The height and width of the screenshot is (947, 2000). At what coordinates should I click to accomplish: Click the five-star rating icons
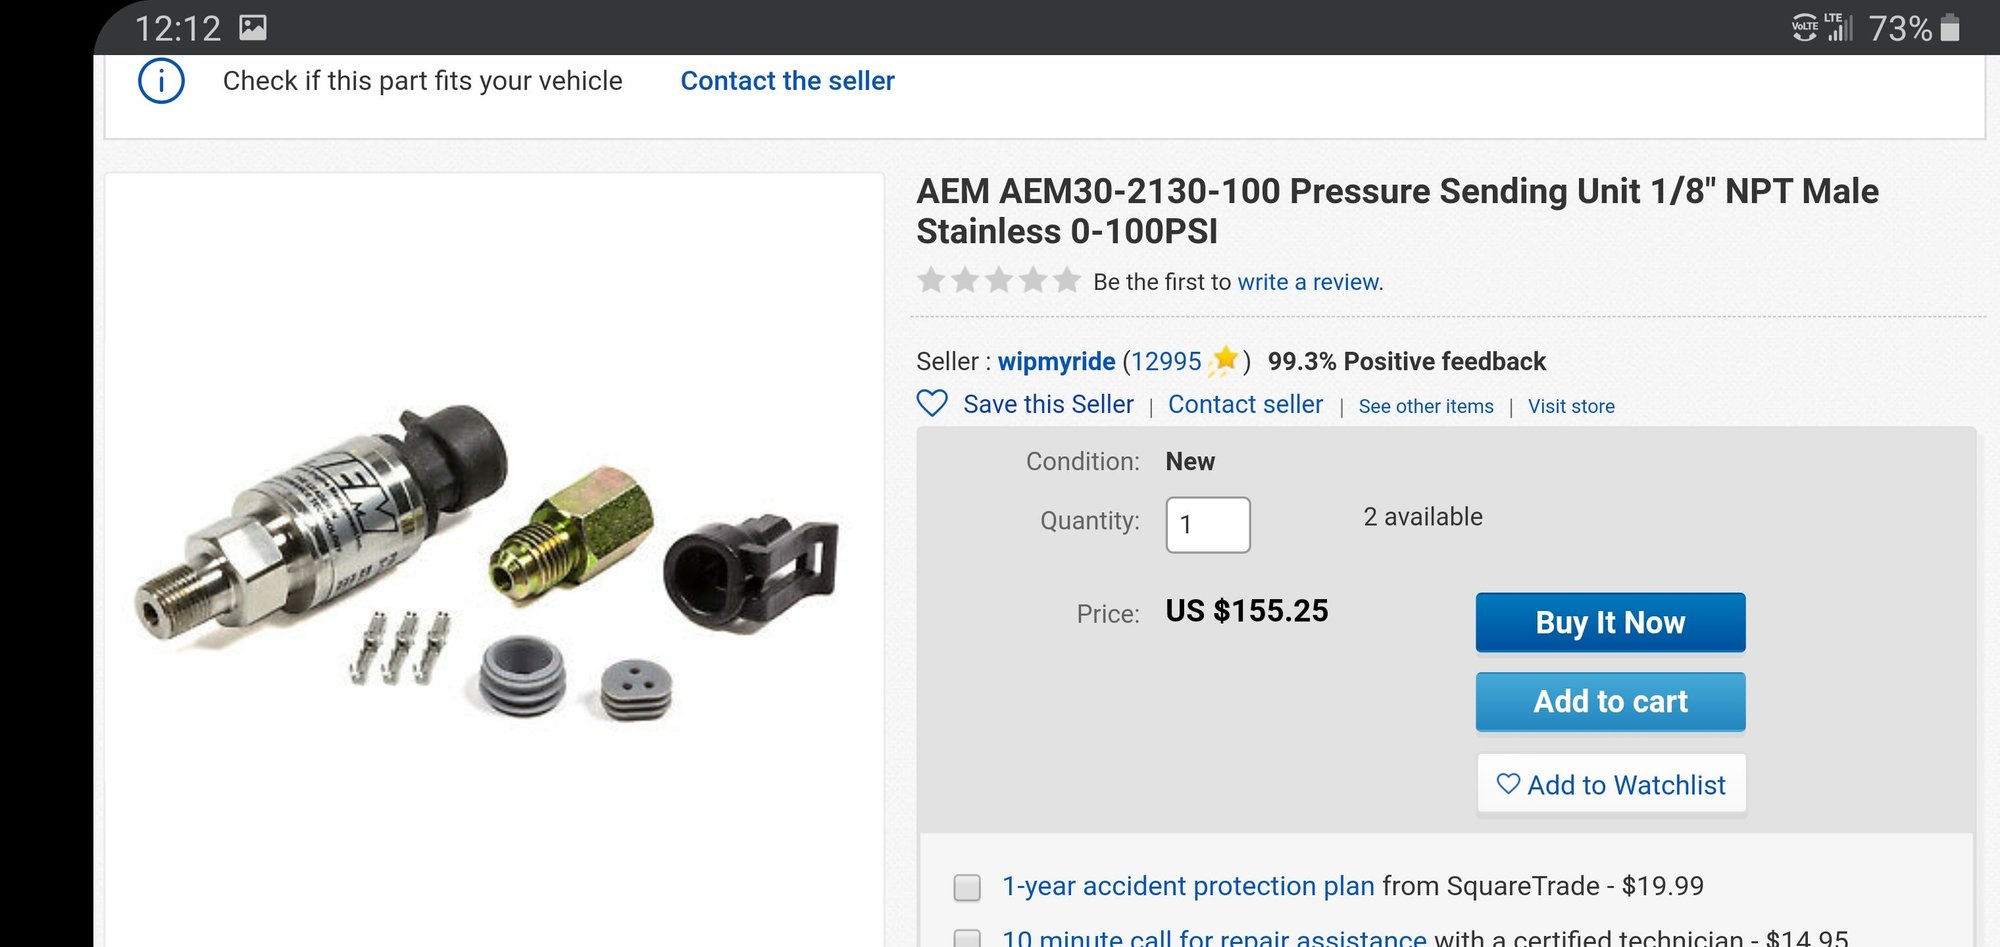pyautogui.click(x=999, y=280)
